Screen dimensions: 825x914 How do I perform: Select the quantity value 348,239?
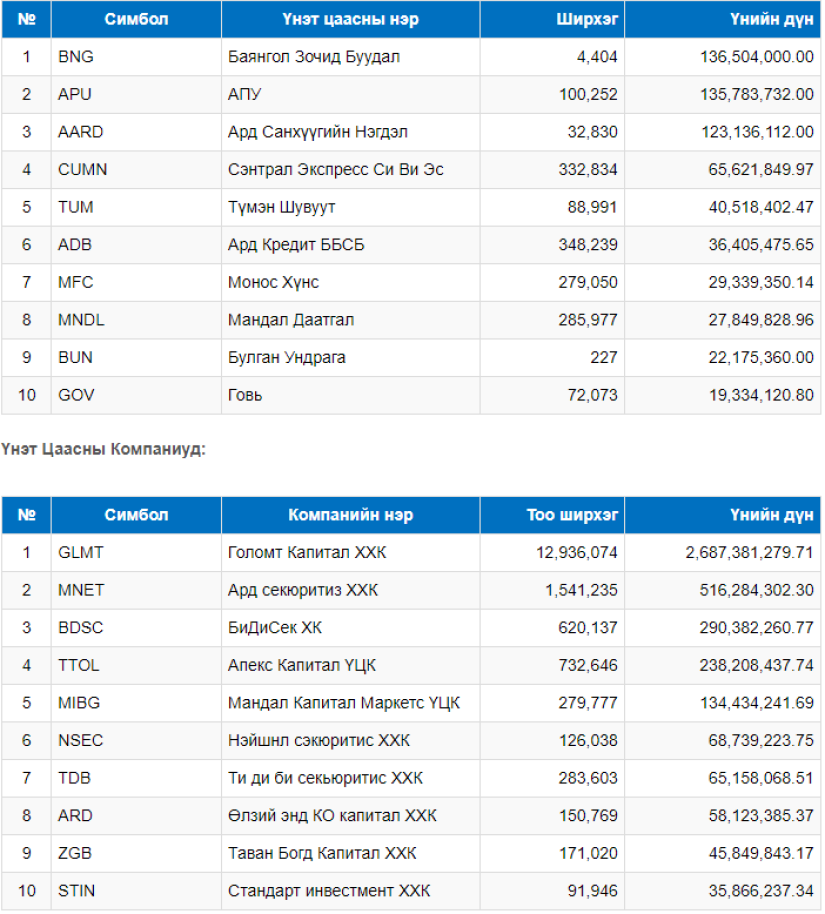pyautogui.click(x=588, y=245)
